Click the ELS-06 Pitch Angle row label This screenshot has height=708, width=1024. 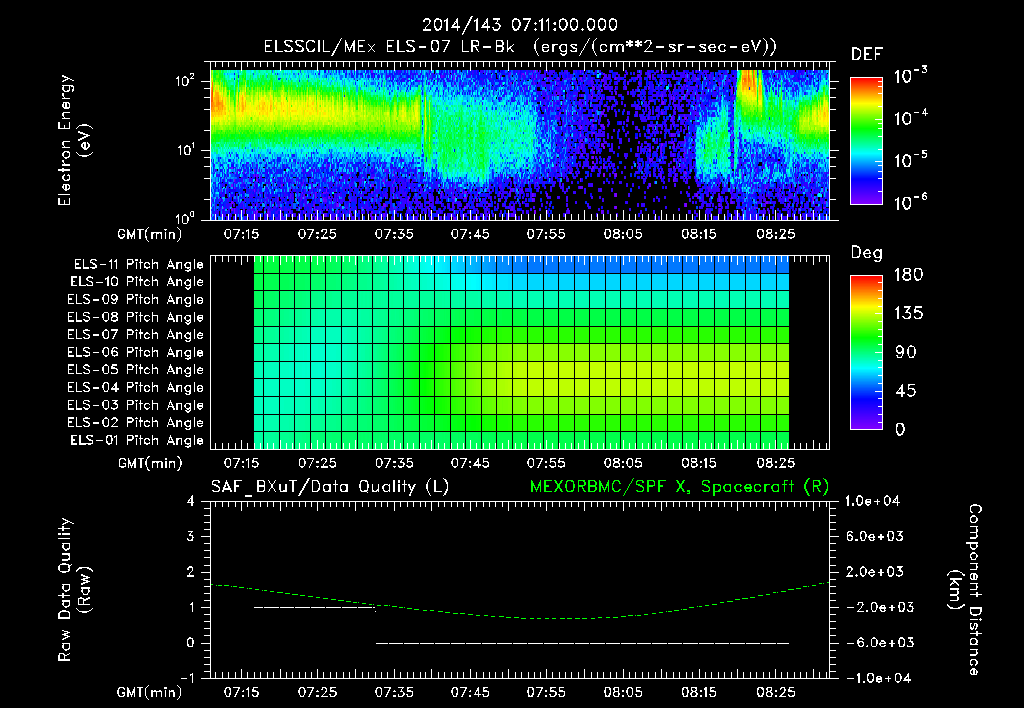[x=135, y=353]
